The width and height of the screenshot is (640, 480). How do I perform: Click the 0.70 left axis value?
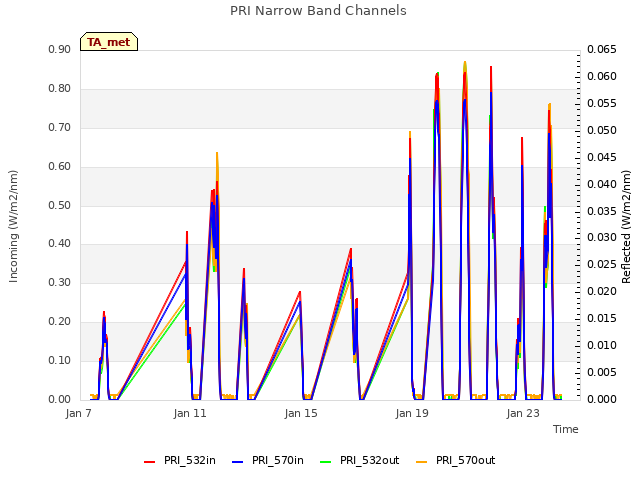click(x=59, y=127)
